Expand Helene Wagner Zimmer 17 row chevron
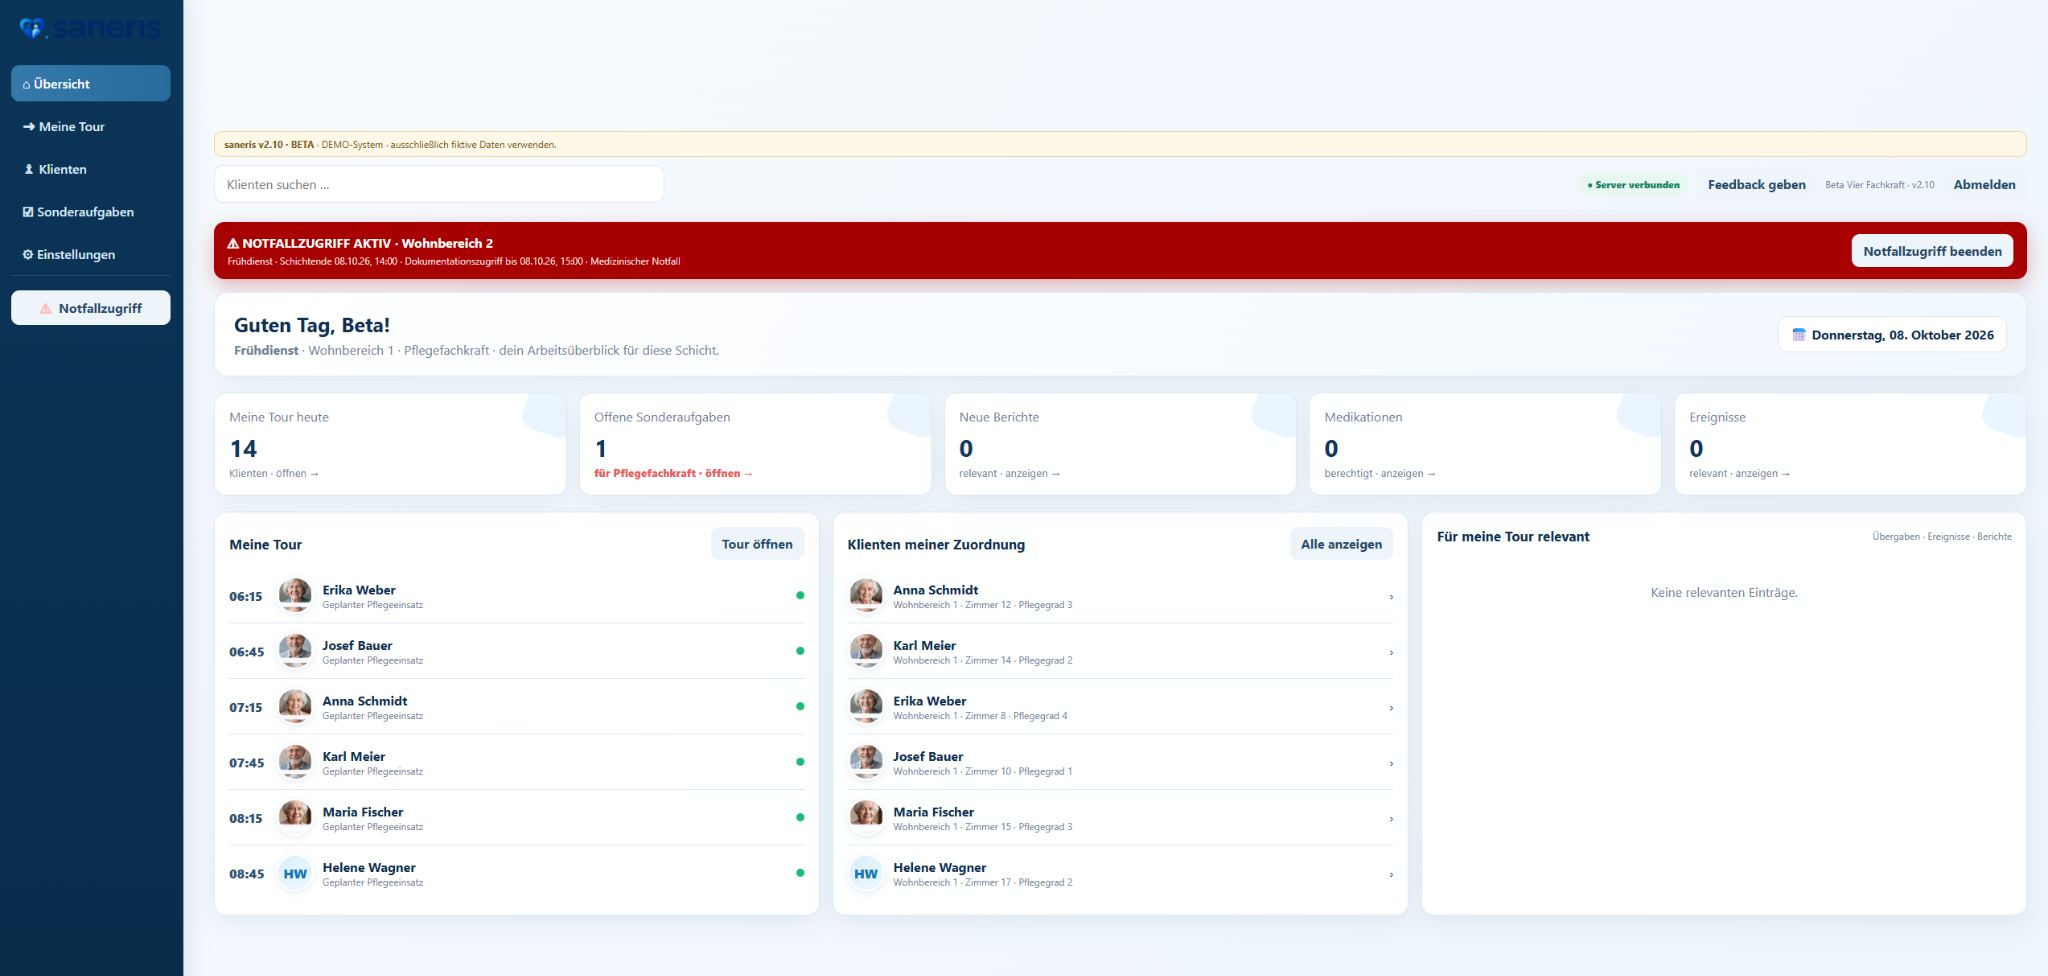Viewport: 2048px width, 976px height. point(1391,875)
